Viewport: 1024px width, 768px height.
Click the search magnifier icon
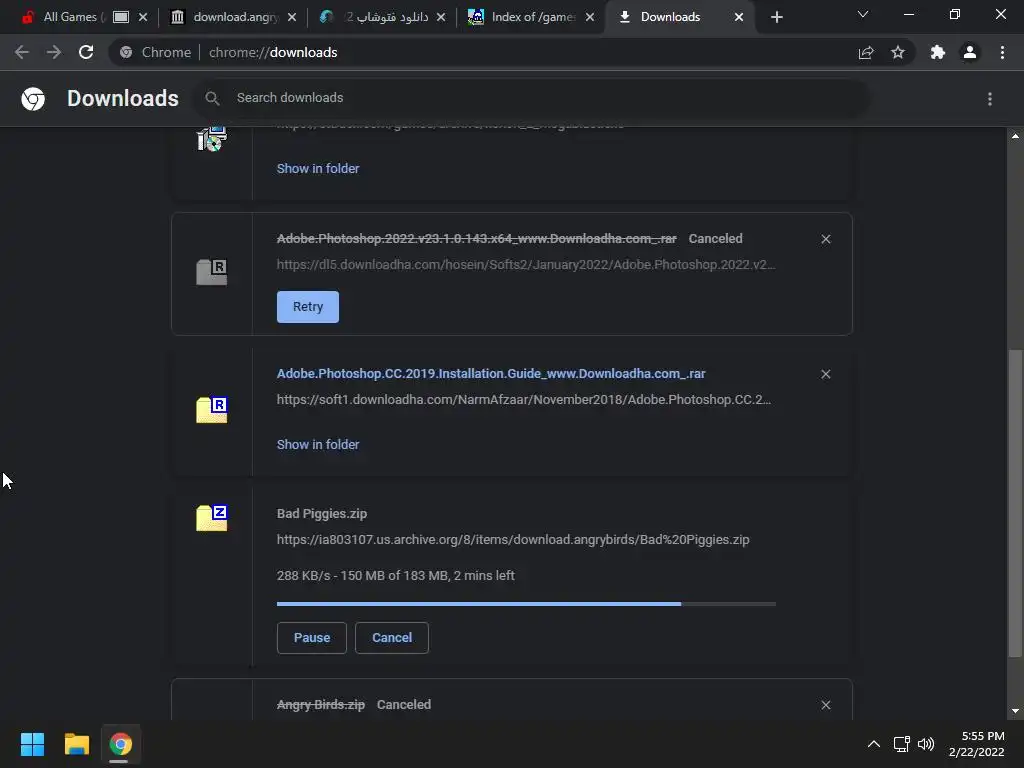point(212,98)
